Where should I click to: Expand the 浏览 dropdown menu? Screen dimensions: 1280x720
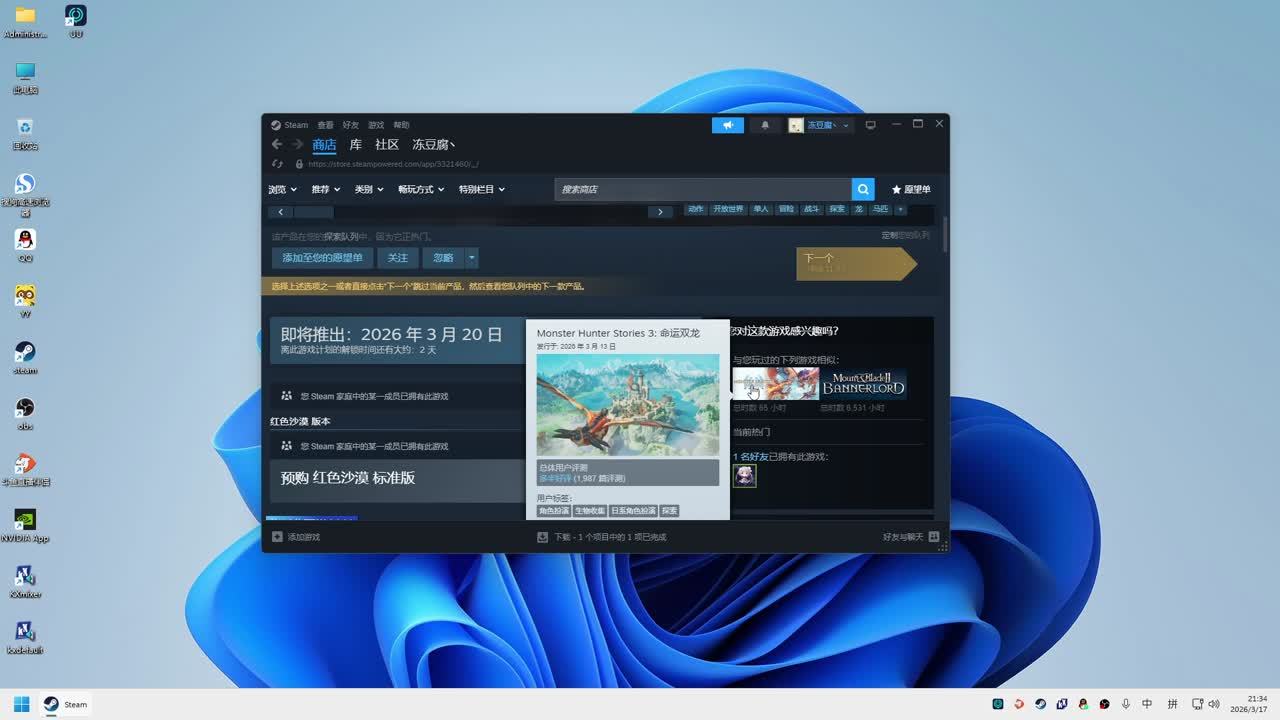point(283,189)
